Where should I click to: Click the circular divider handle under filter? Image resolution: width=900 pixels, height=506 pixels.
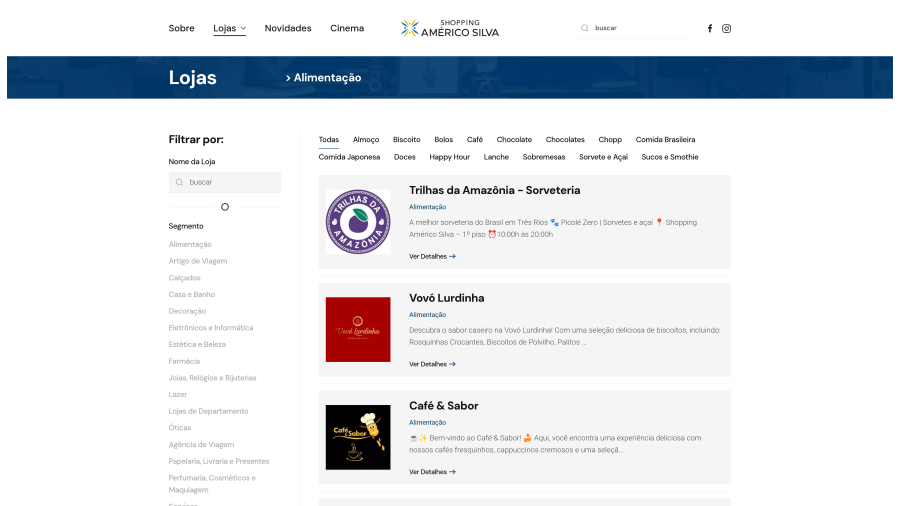[225, 207]
